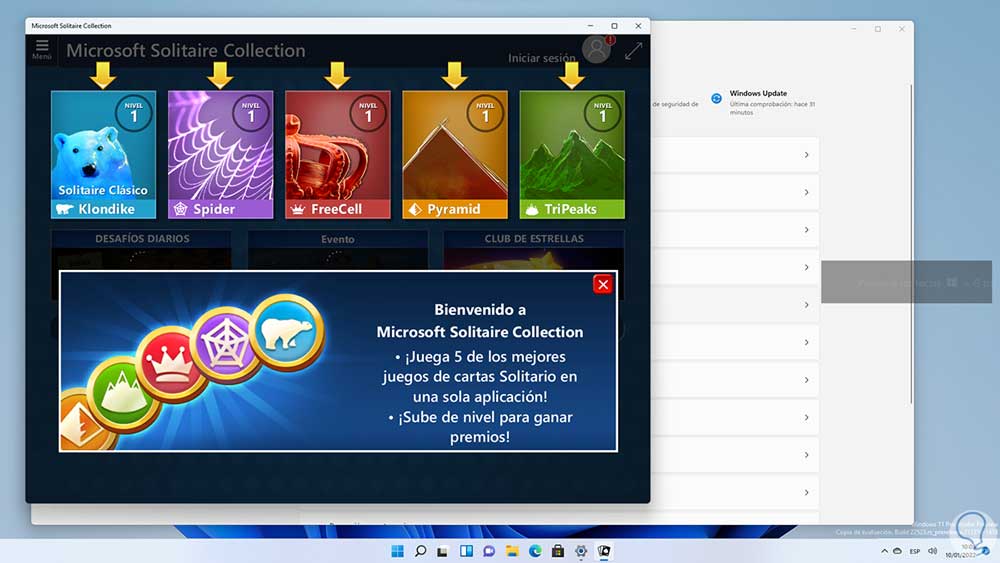Switch to Settings app on taskbar
This screenshot has height=563, width=1000.
click(x=581, y=551)
